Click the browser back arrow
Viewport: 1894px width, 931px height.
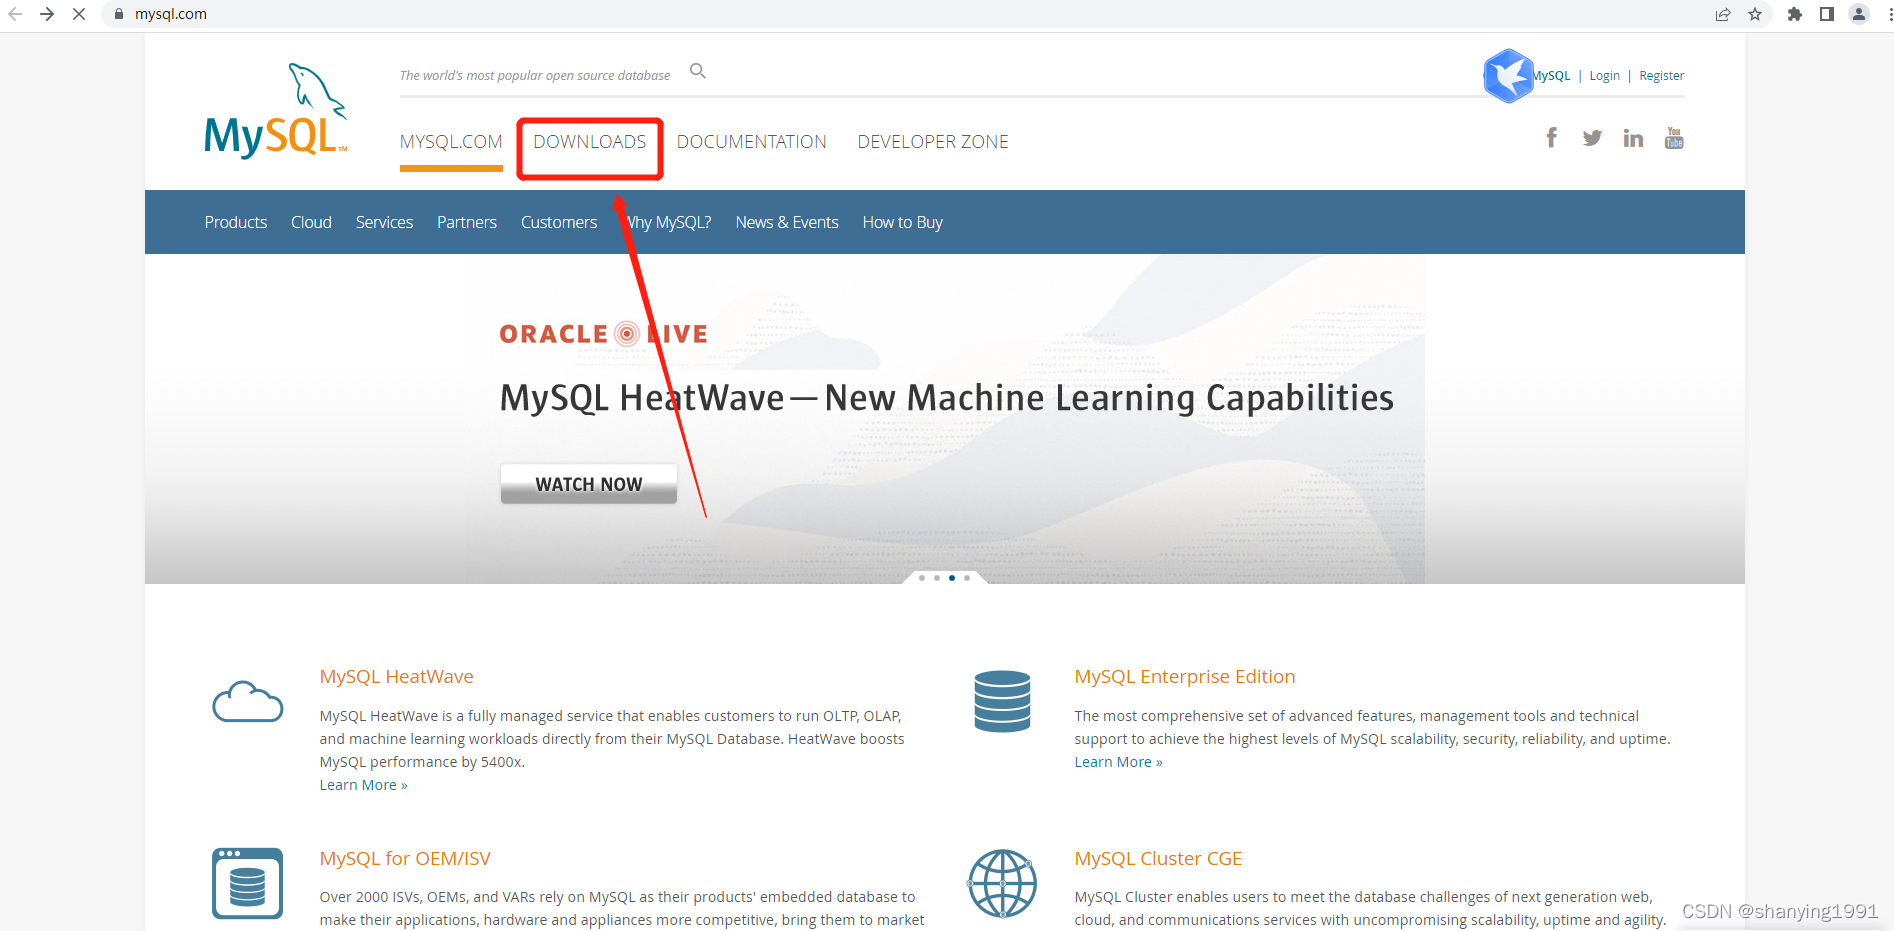[x=15, y=14]
